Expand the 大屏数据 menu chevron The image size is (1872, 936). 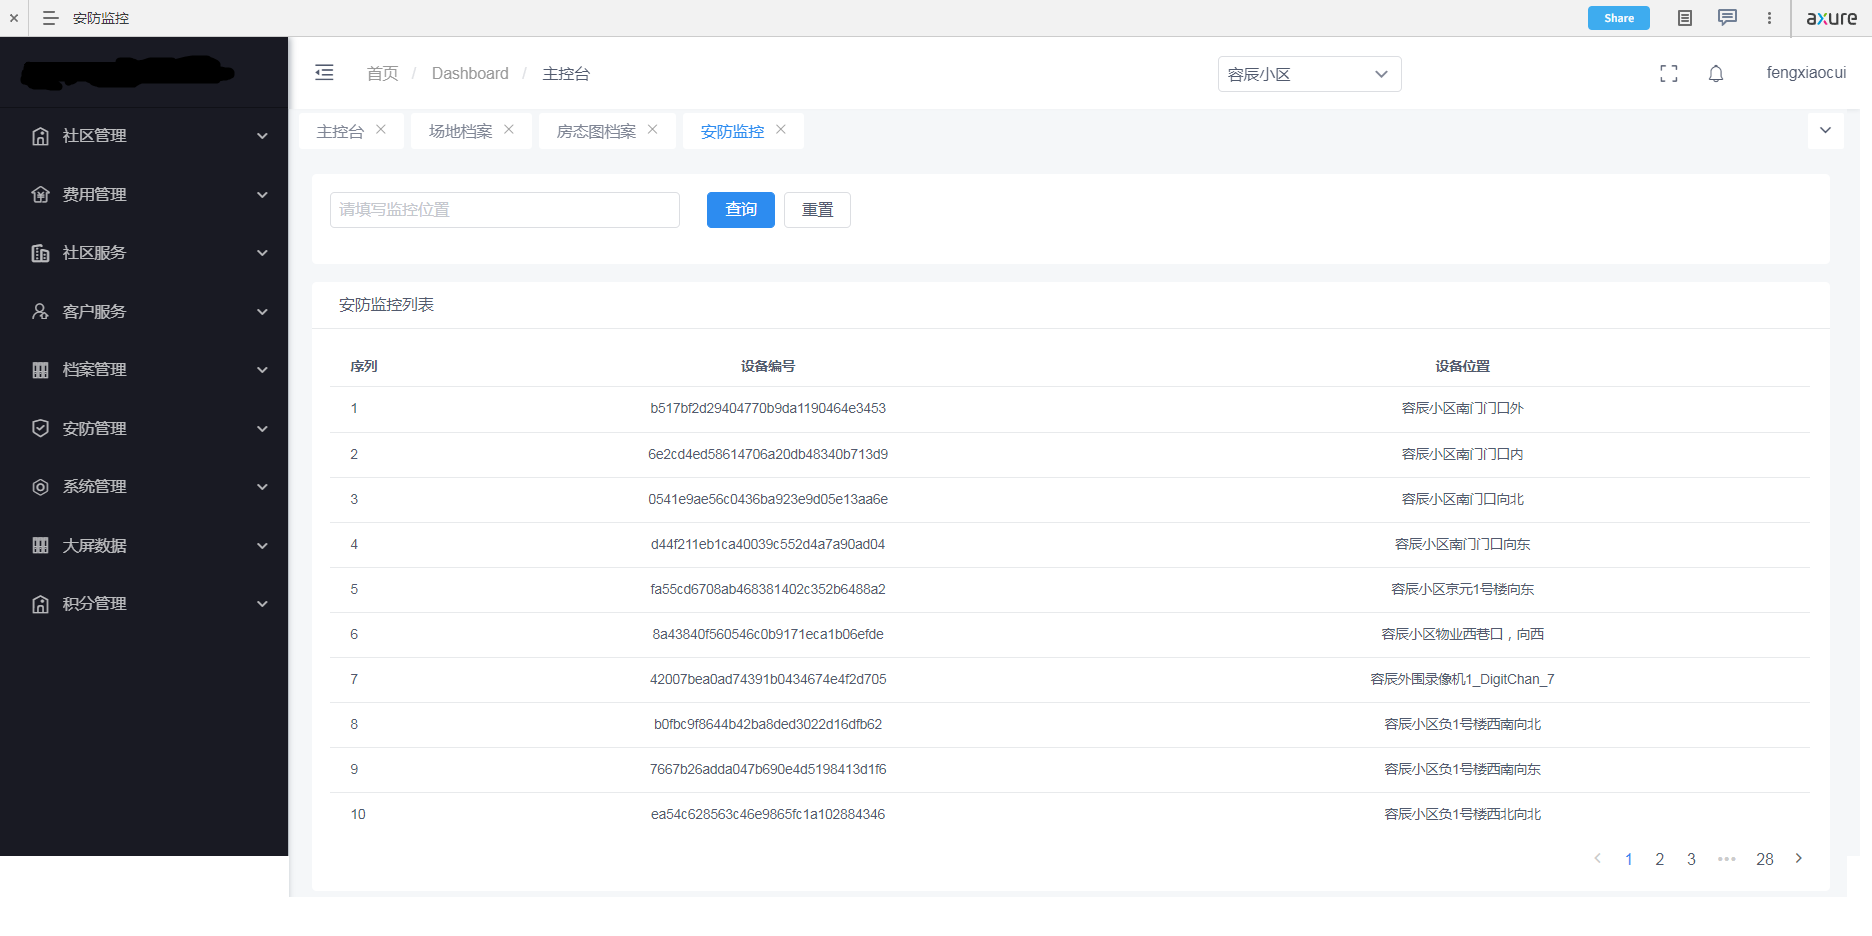(262, 546)
